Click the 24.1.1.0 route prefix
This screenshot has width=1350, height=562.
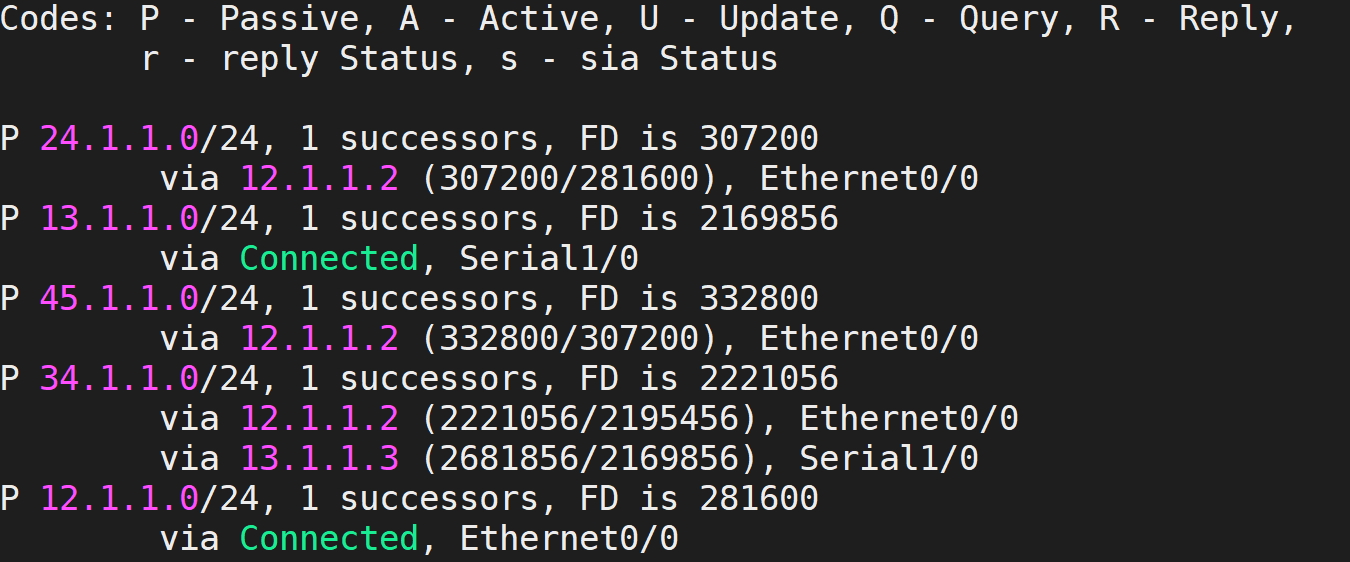pyautogui.click(x=119, y=138)
